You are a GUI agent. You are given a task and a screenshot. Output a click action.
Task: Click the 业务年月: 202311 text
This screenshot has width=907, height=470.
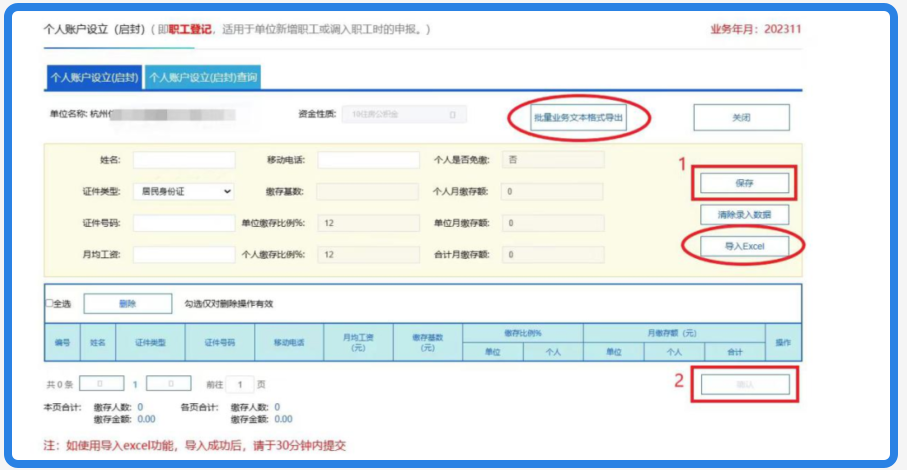point(755,29)
